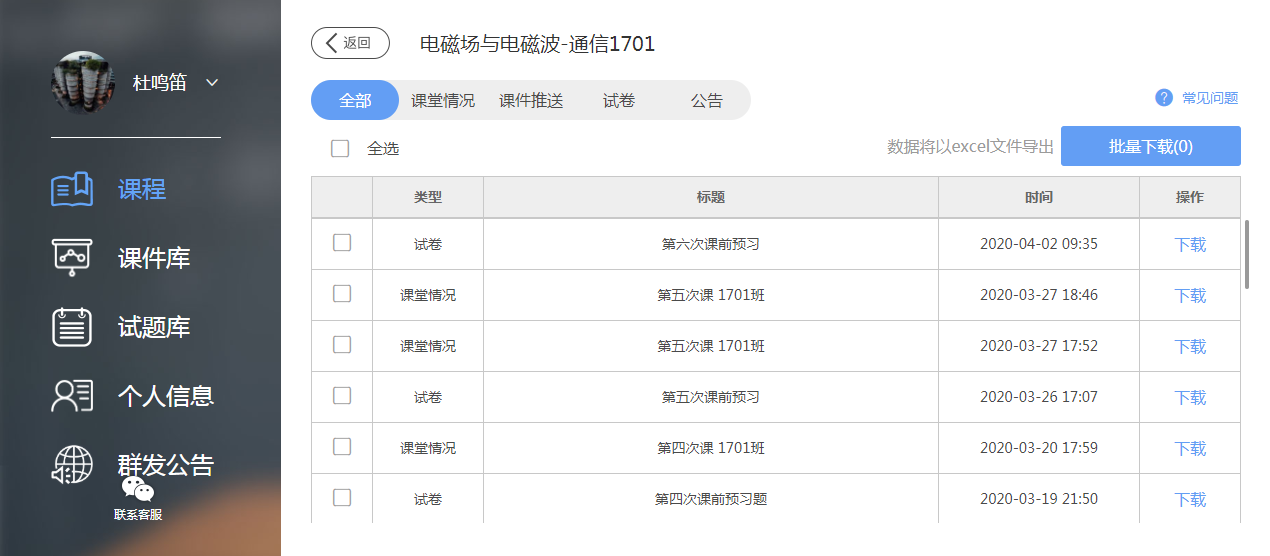Click the user avatar photo

click(x=83, y=83)
